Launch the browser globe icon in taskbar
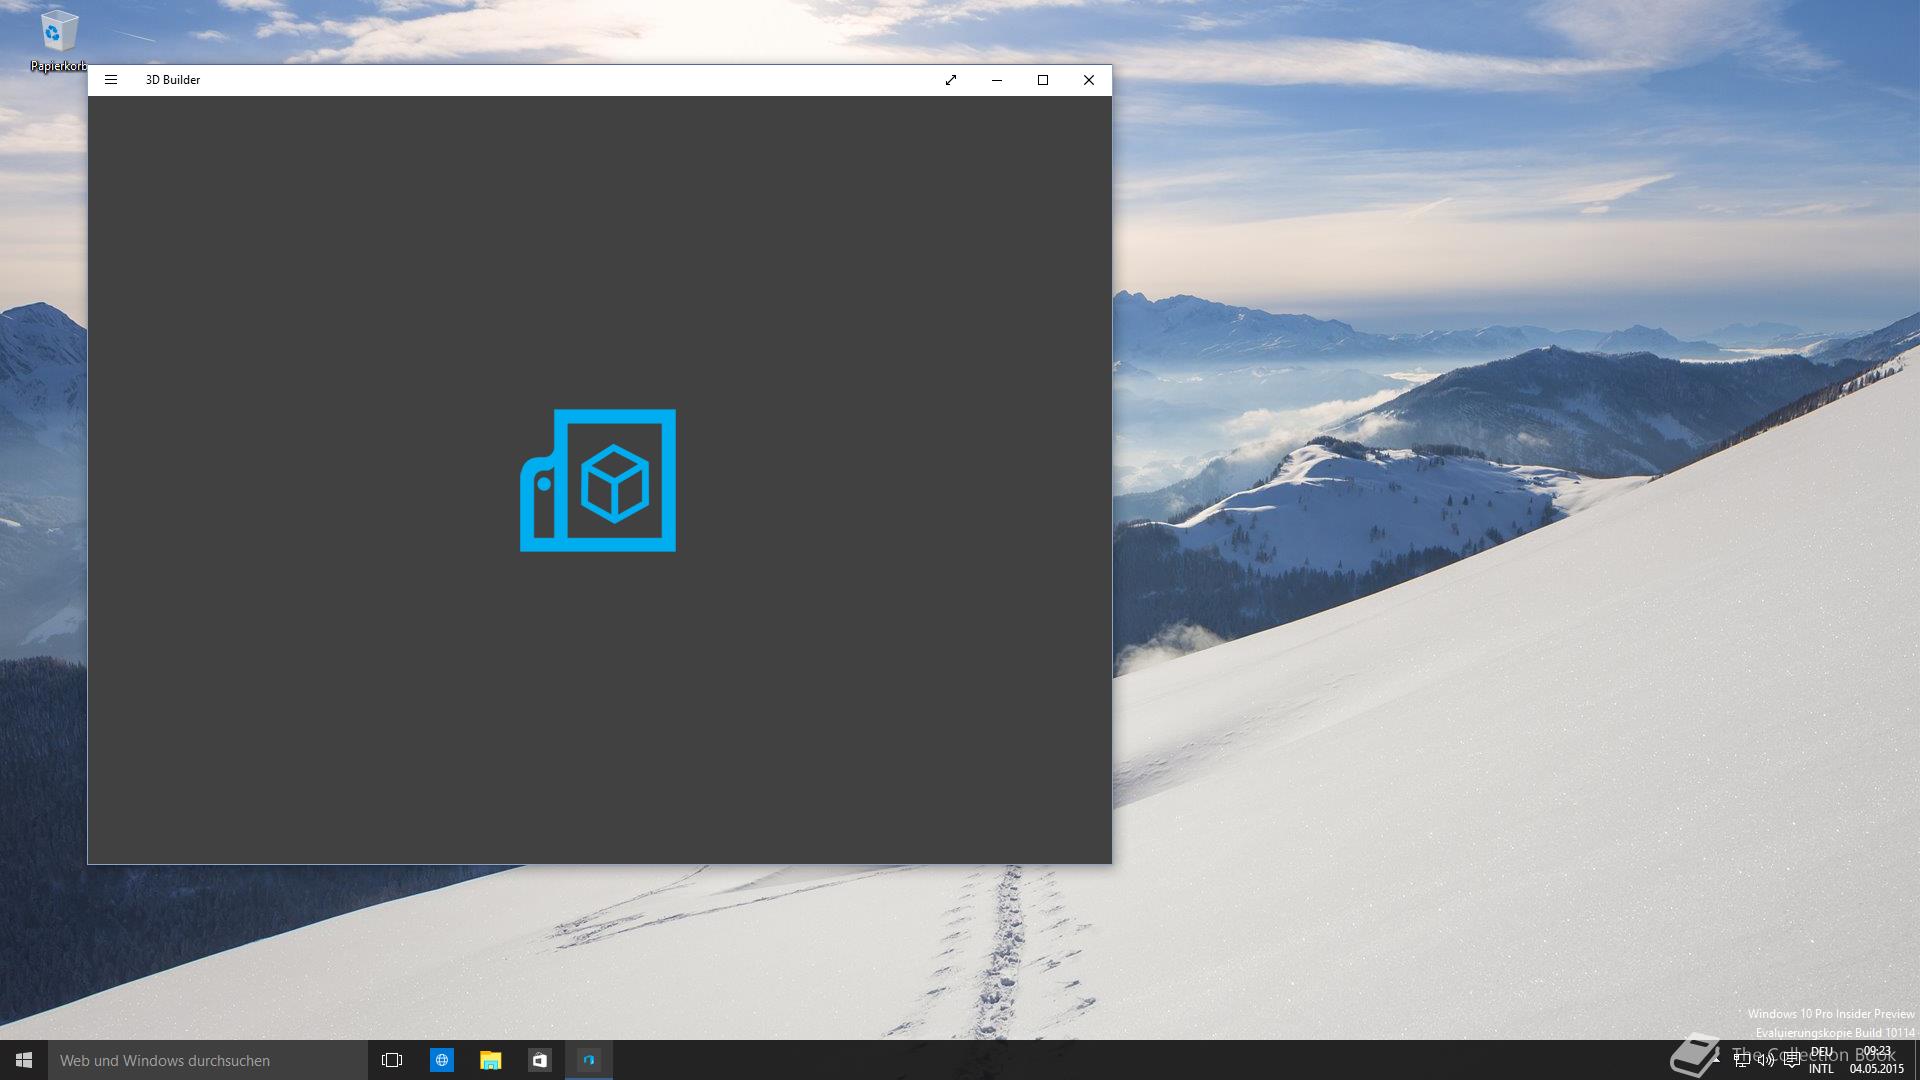Image resolution: width=1920 pixels, height=1080 pixels. coord(441,1060)
